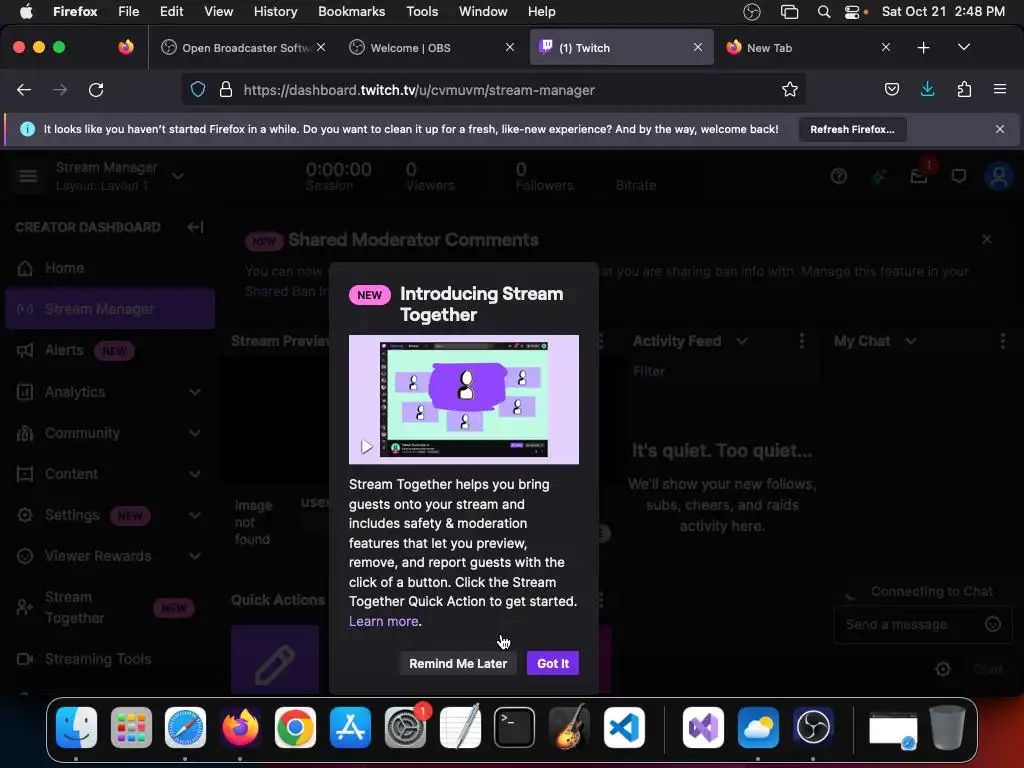Open the History menu
1024x768 pixels.
(275, 11)
